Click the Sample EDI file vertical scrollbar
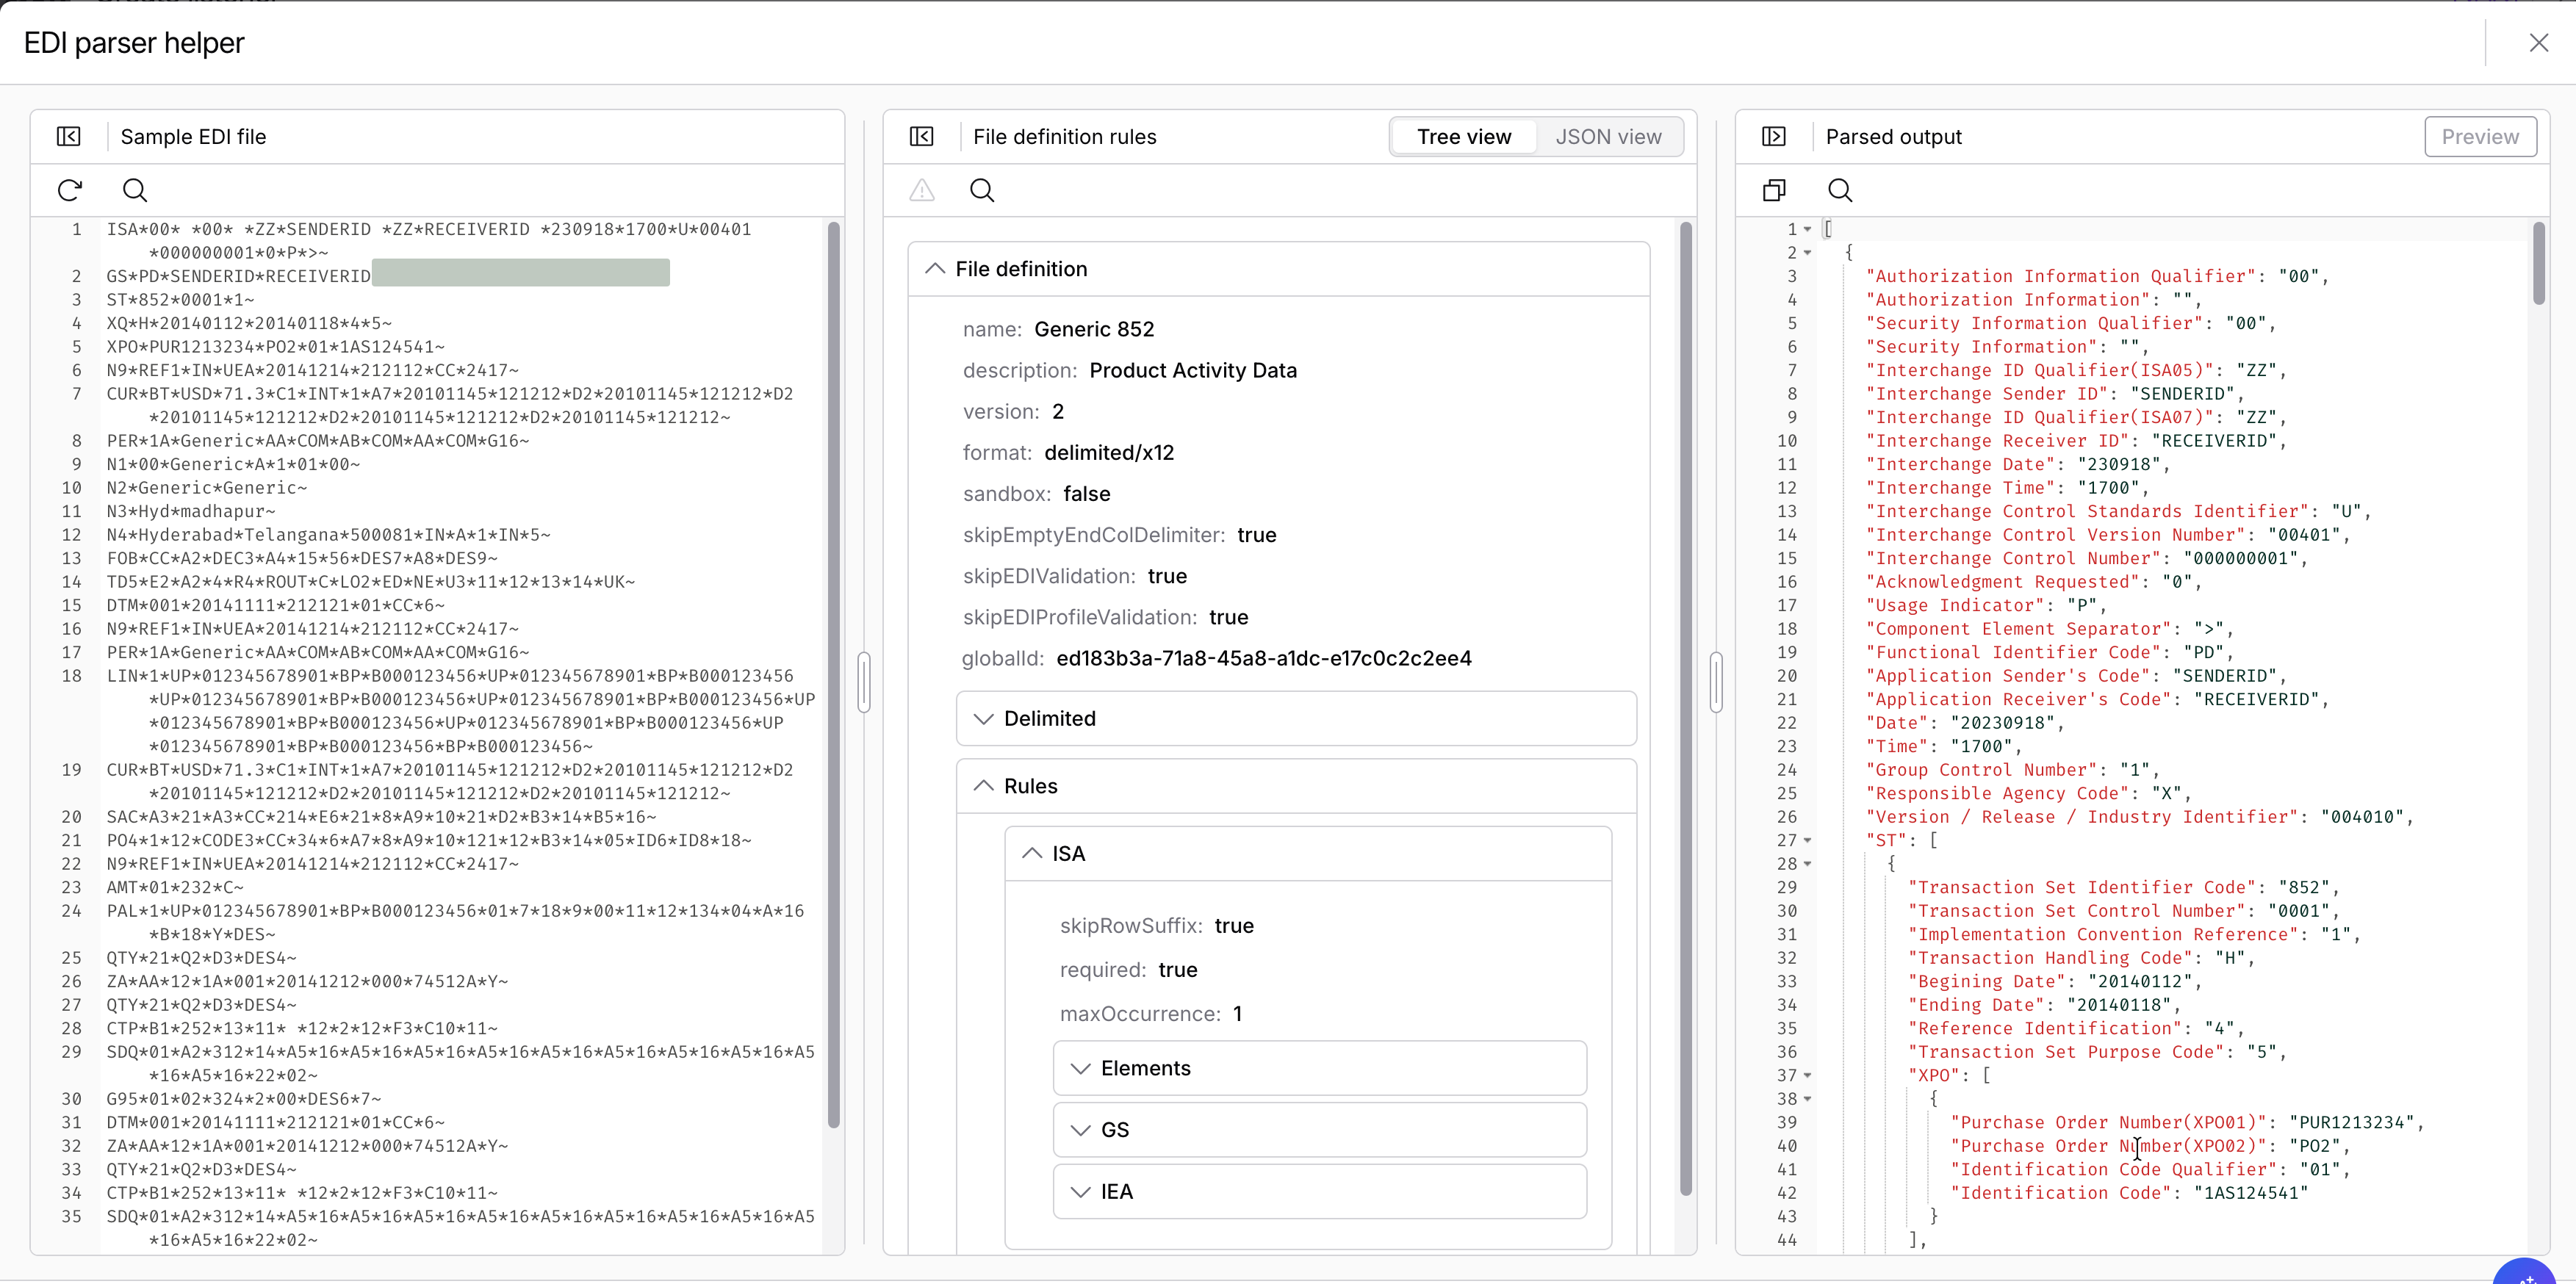Viewport: 2576px width, 1284px height. click(834, 675)
